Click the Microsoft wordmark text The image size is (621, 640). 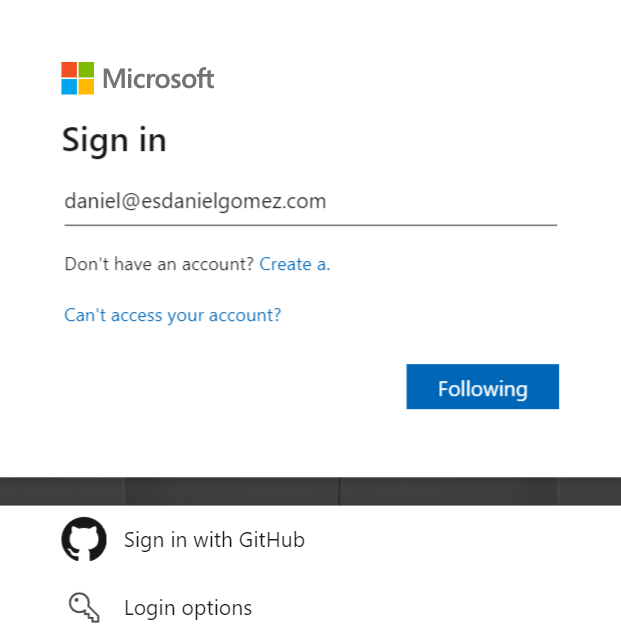(158, 78)
